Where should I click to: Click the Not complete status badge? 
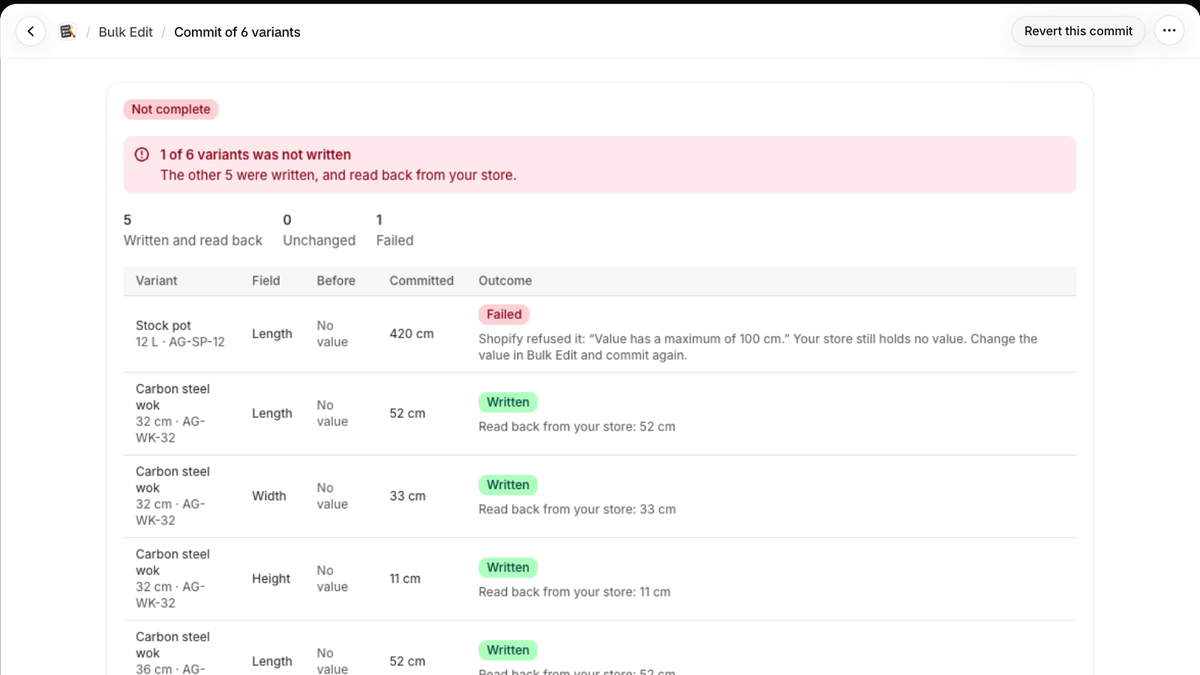point(171,109)
